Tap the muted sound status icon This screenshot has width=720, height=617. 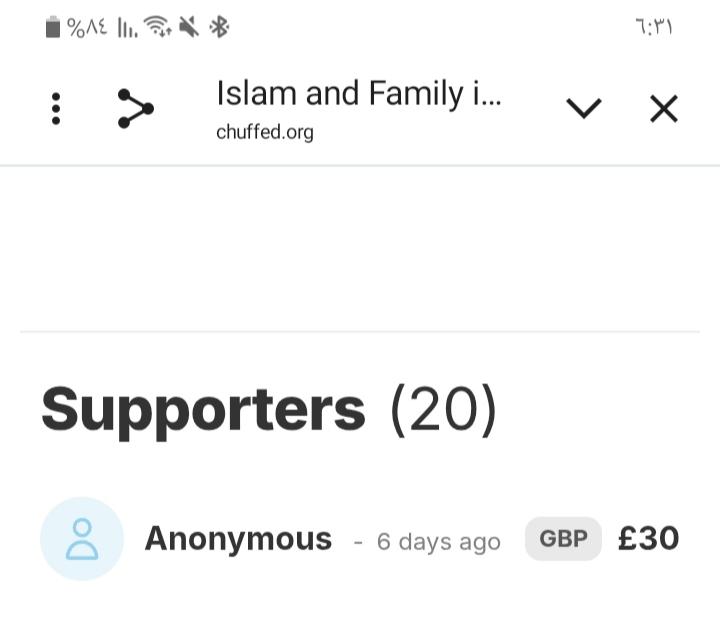[x=189, y=27]
